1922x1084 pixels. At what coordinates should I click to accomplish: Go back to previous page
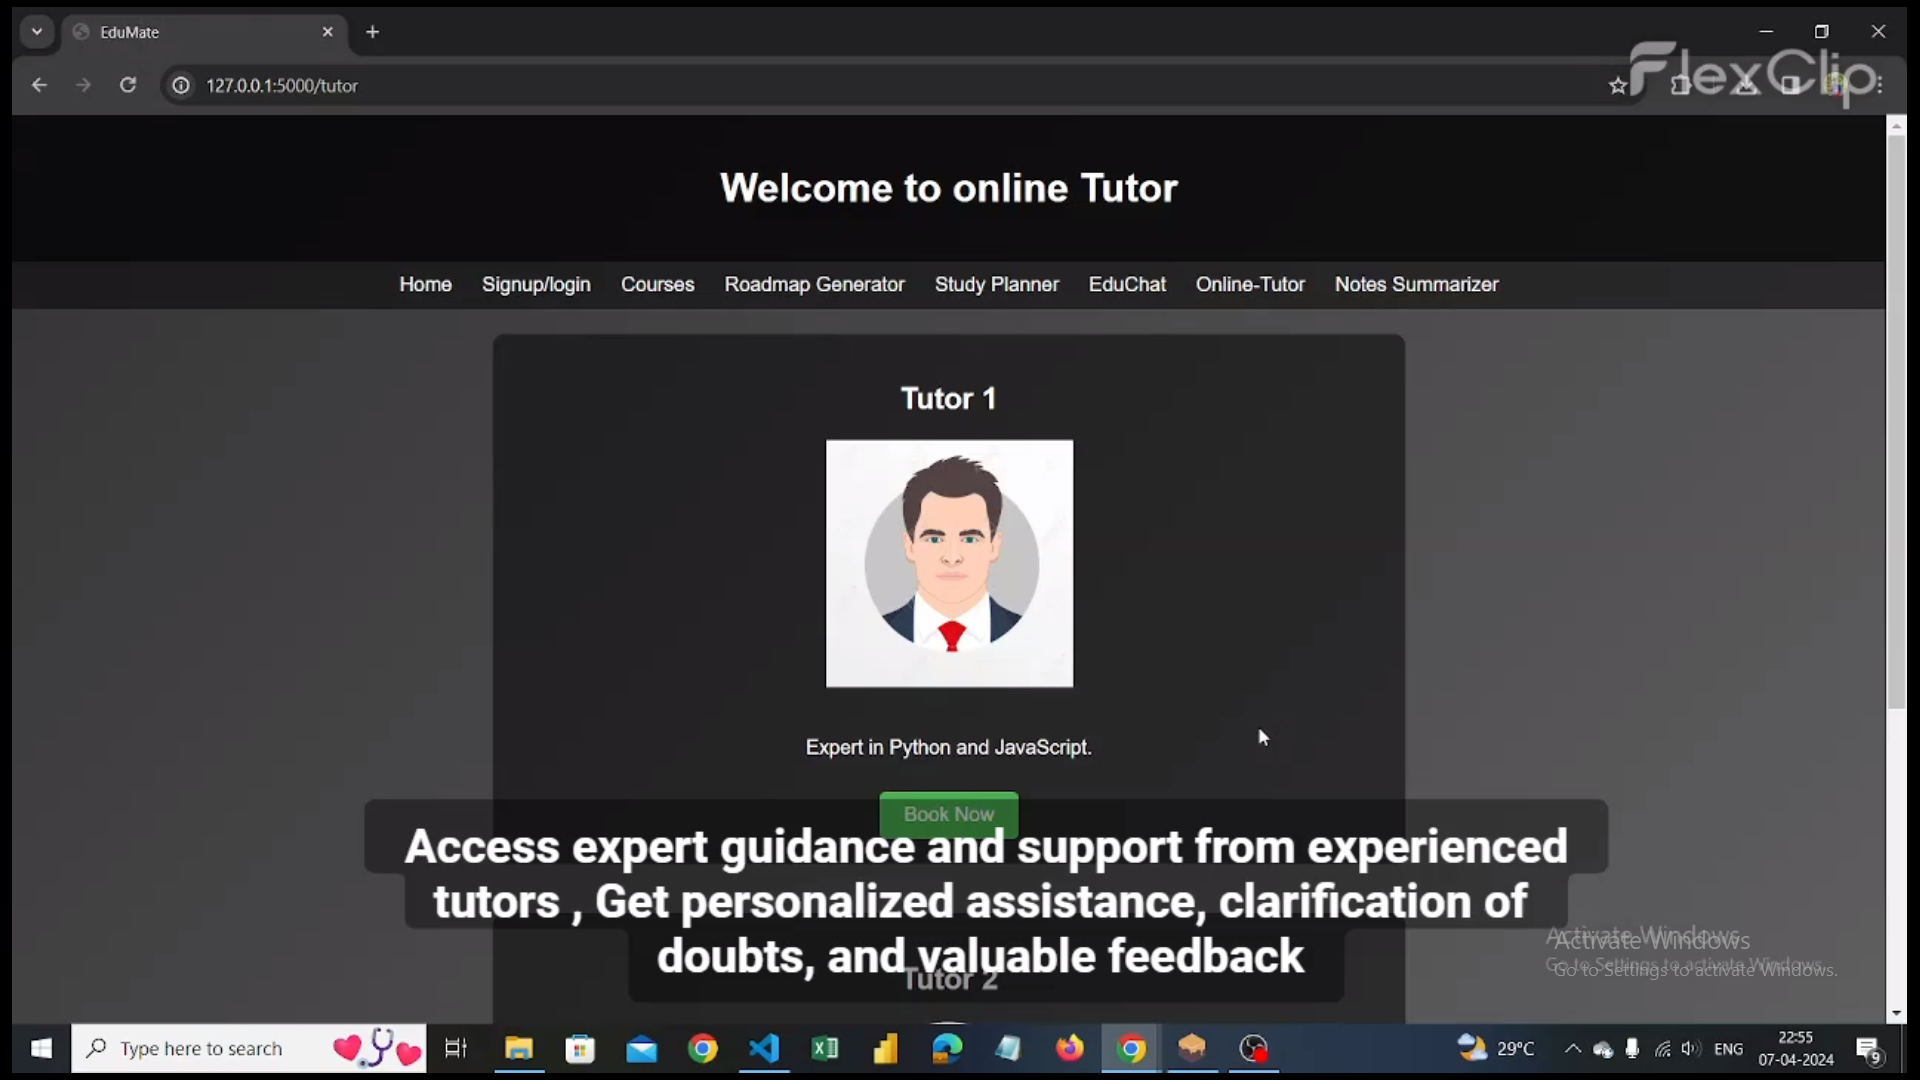pos(39,86)
